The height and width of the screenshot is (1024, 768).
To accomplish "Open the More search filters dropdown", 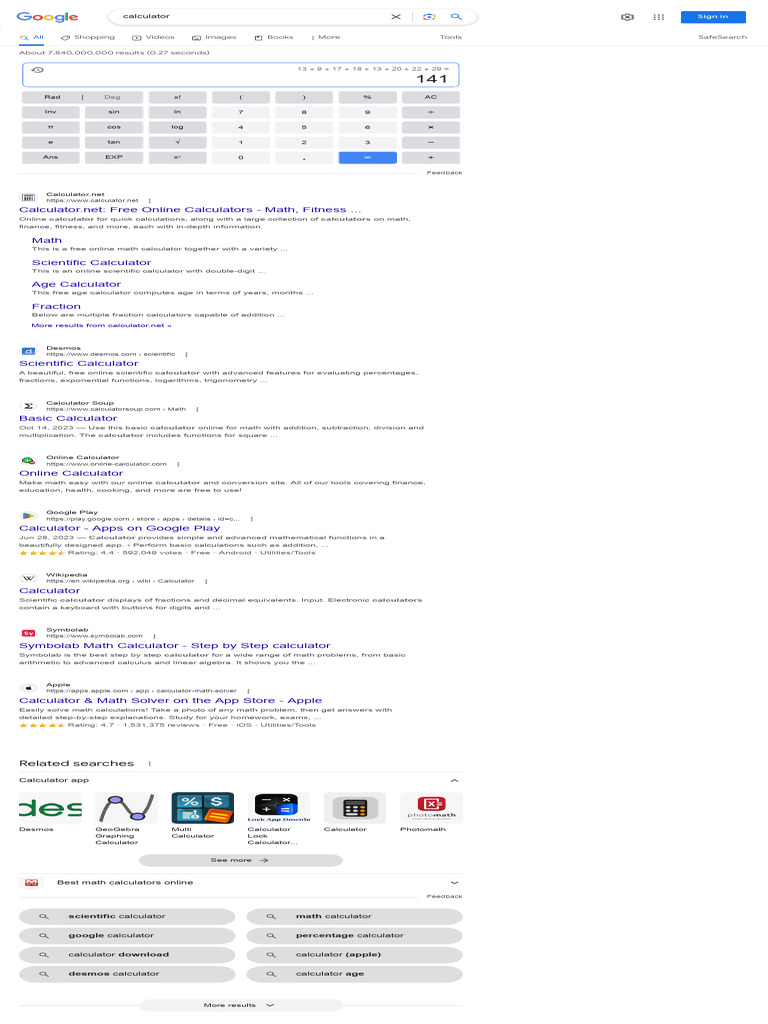I will [325, 37].
